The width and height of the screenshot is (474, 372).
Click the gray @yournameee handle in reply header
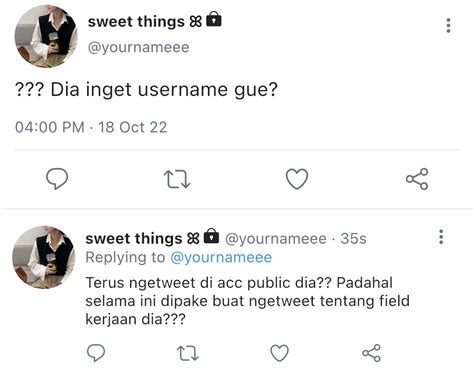tap(276, 239)
